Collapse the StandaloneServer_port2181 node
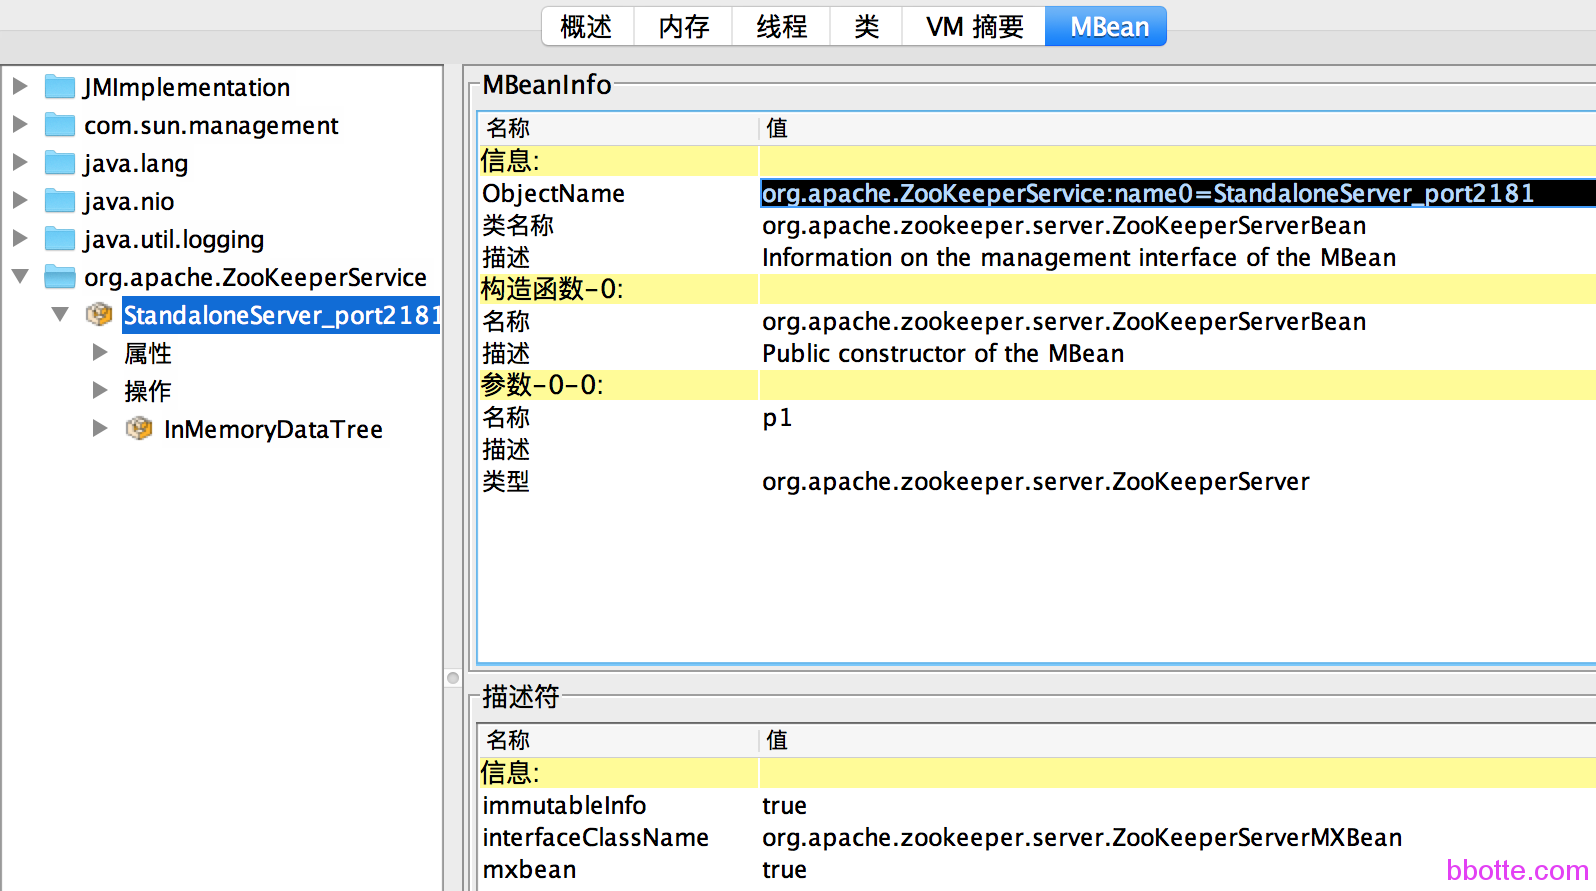 60,314
